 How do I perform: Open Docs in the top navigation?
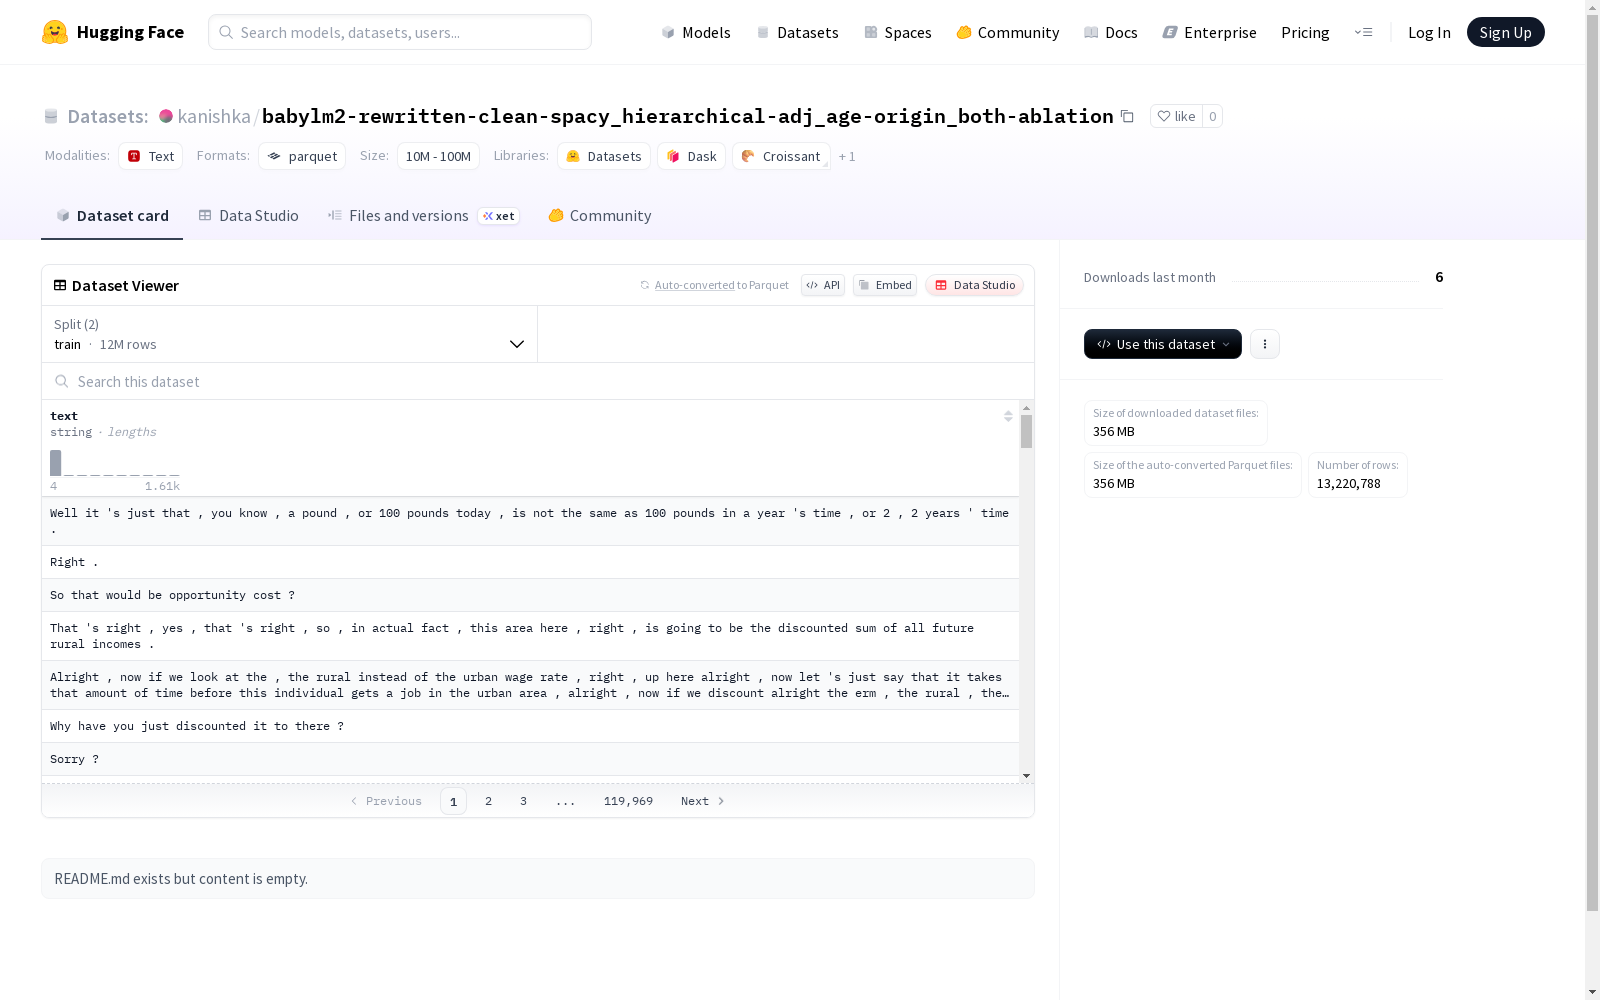(1111, 32)
